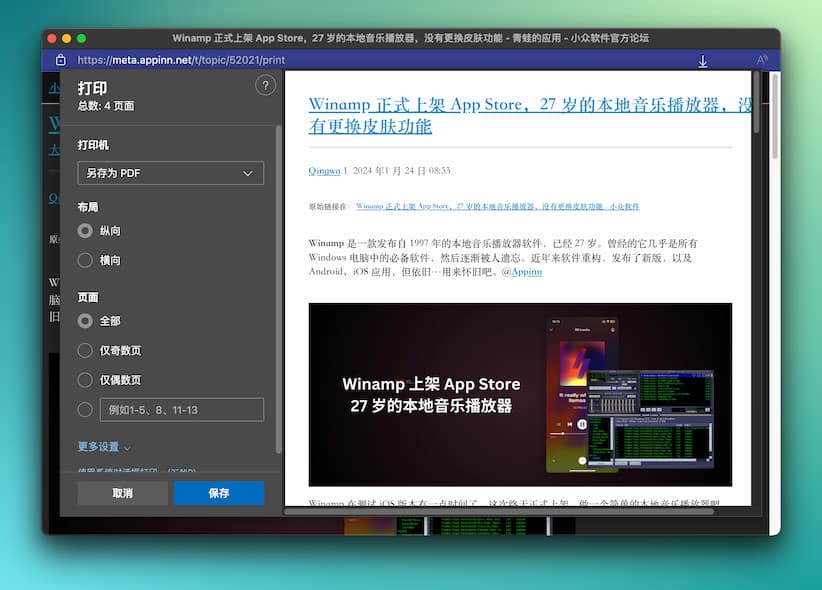Viewport: 822px width, 590px height.
Task: Select the custom page range radio button
Action: pos(85,409)
